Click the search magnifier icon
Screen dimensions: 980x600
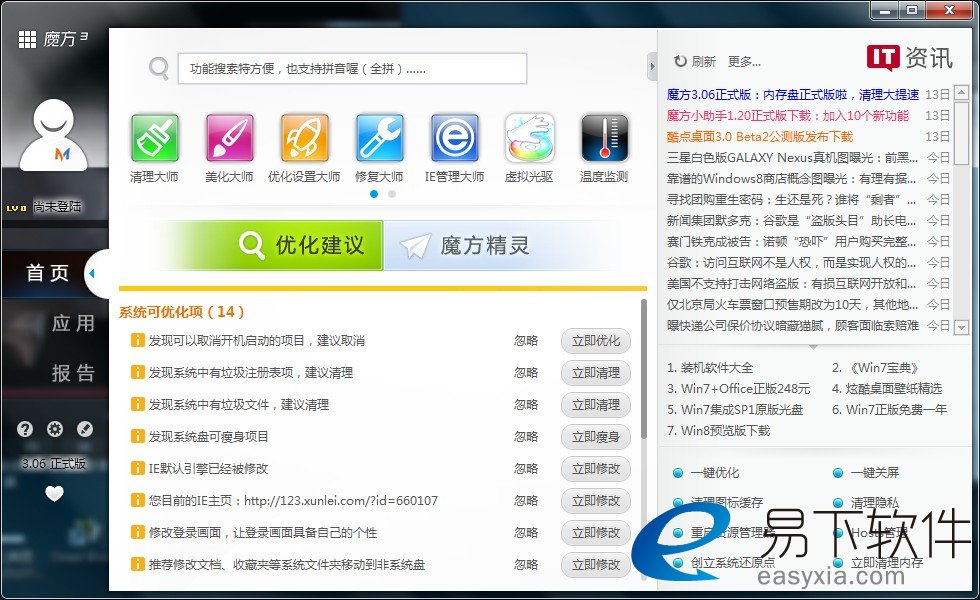pyautogui.click(x=159, y=68)
